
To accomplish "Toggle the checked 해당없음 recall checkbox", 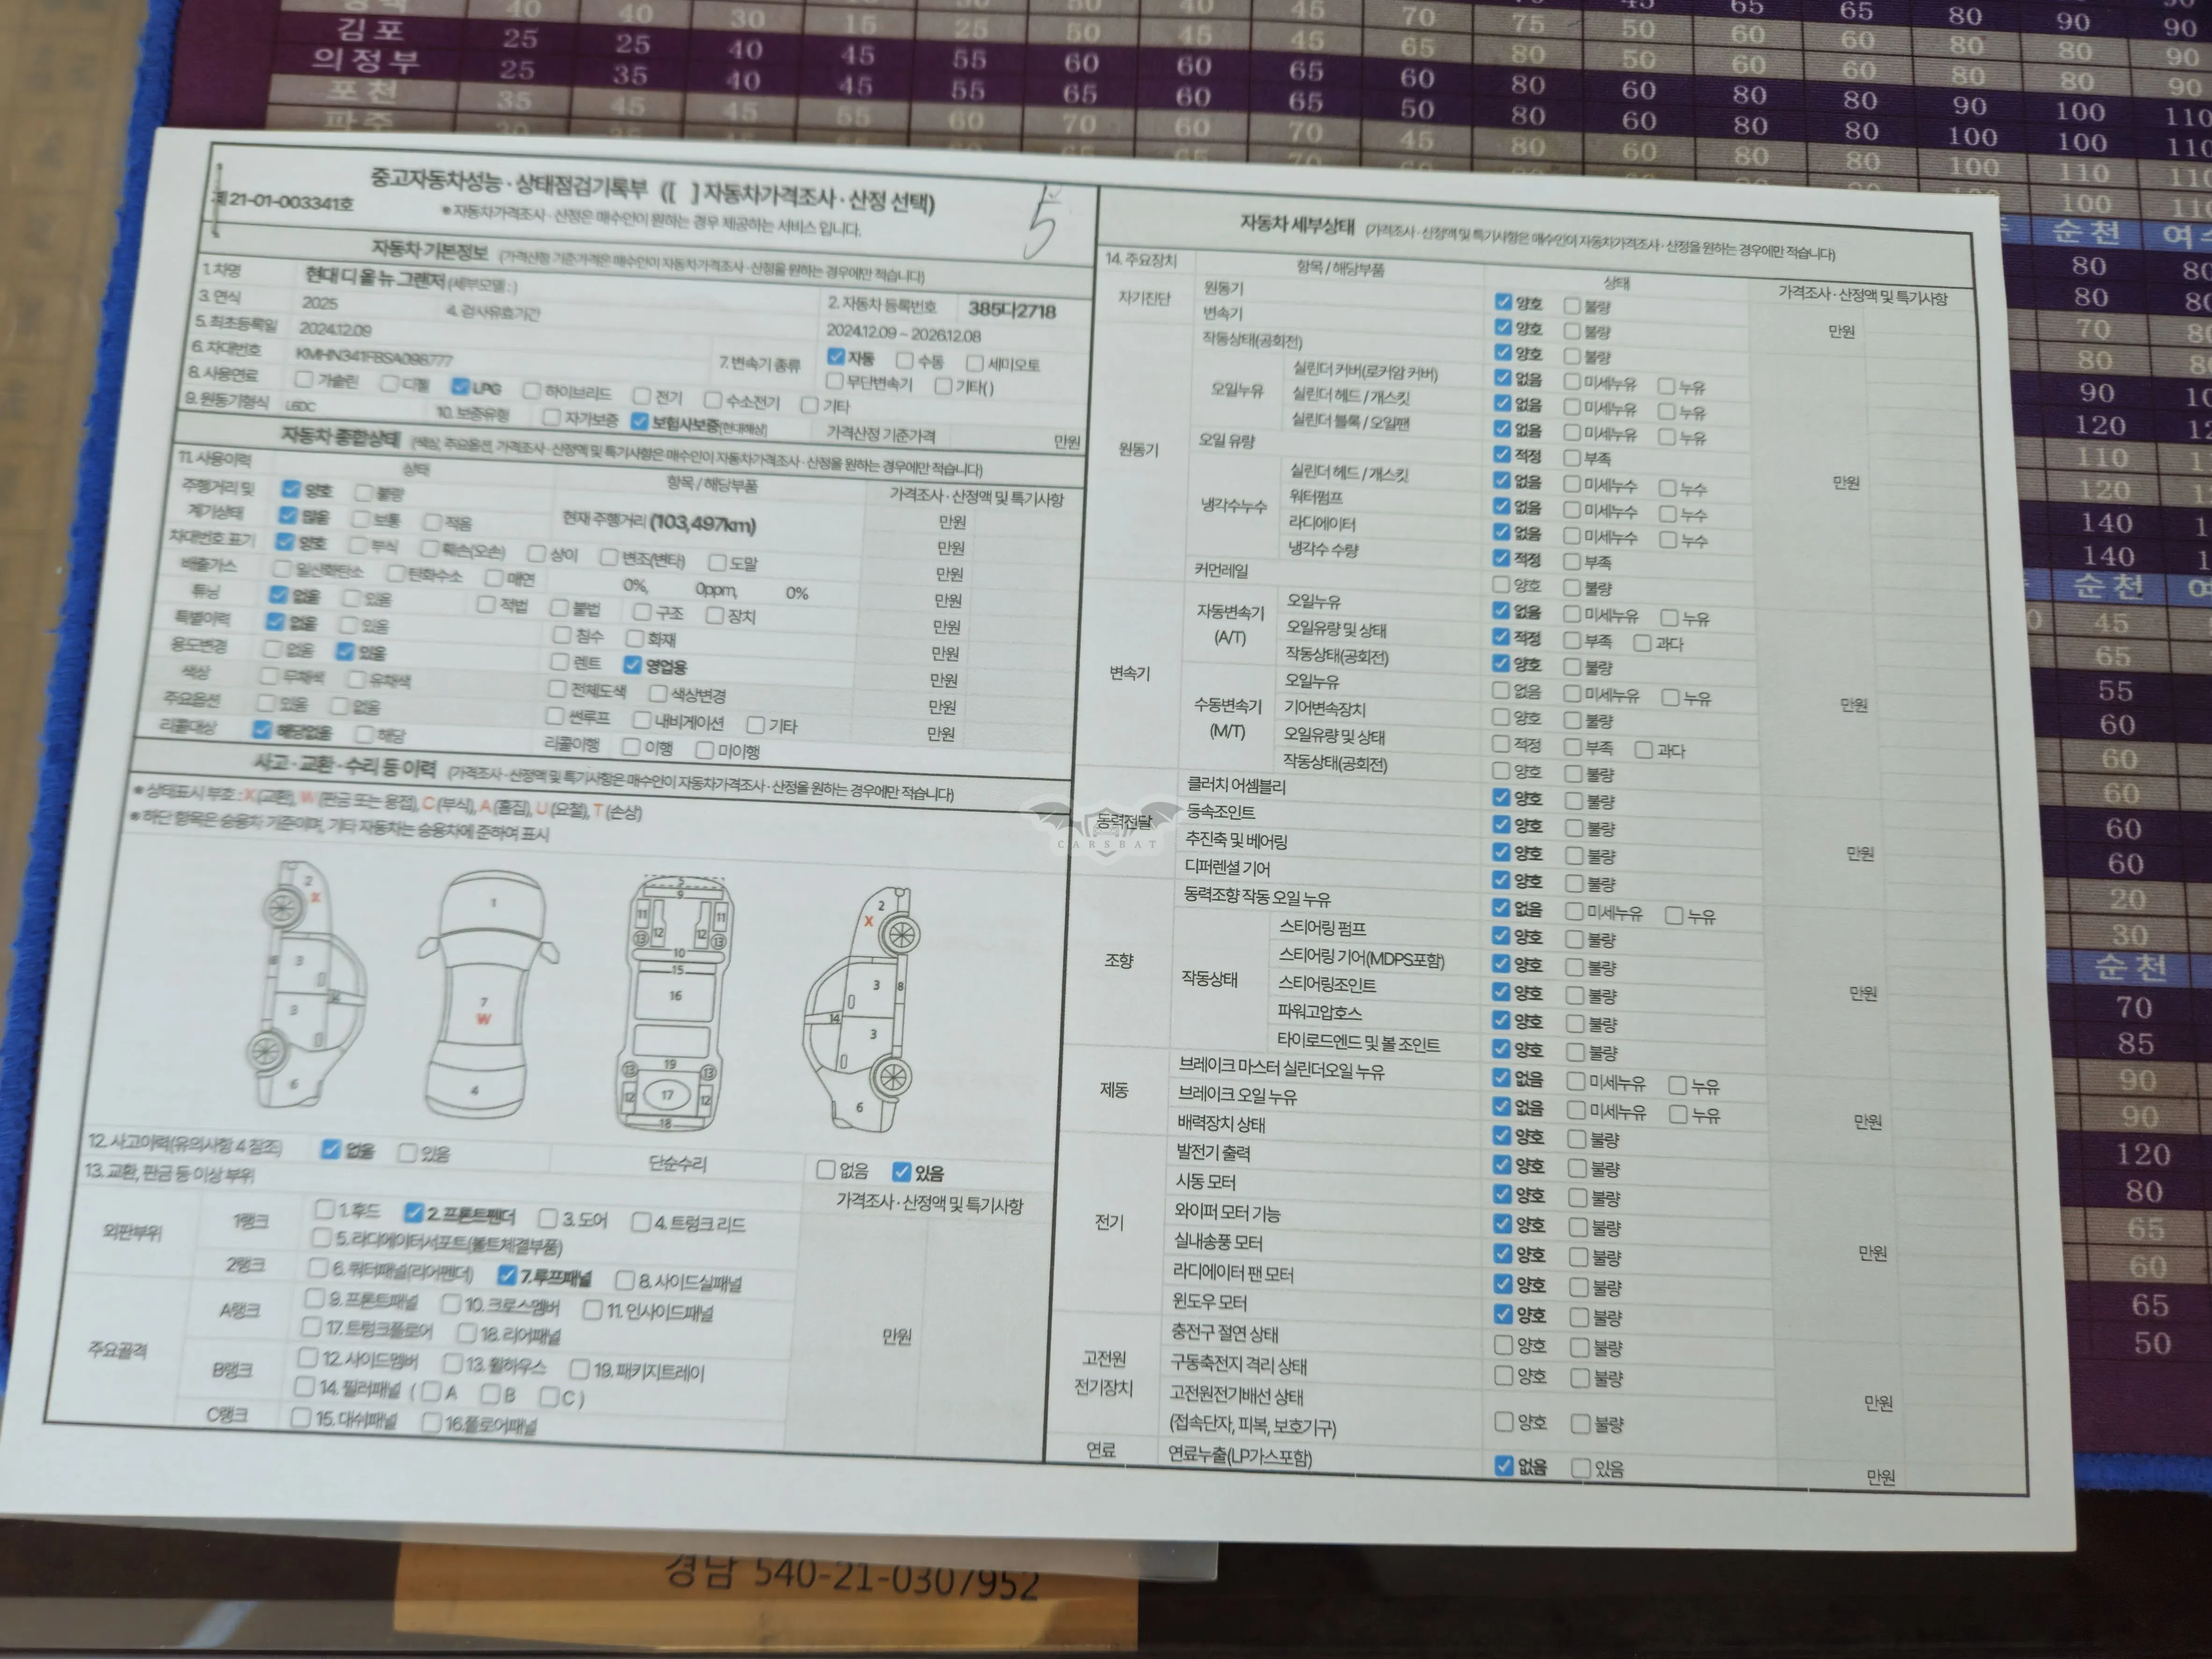I will 262,729.
